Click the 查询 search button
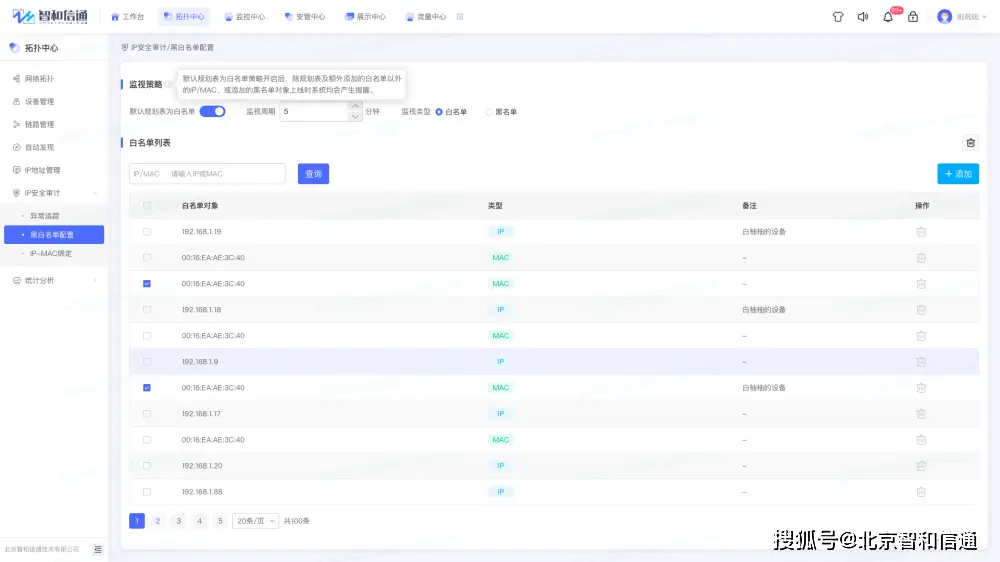The height and width of the screenshot is (562, 1000). (313, 174)
